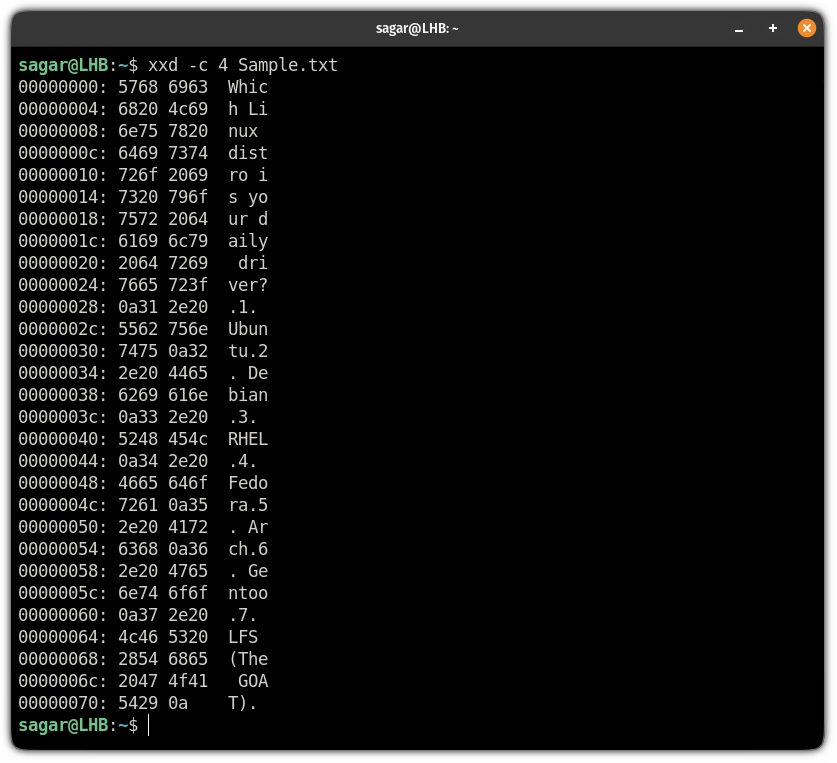The width and height of the screenshot is (837, 763).
Task: Click the typed command xxd -c 4 Sample.txt
Action: [243, 65]
